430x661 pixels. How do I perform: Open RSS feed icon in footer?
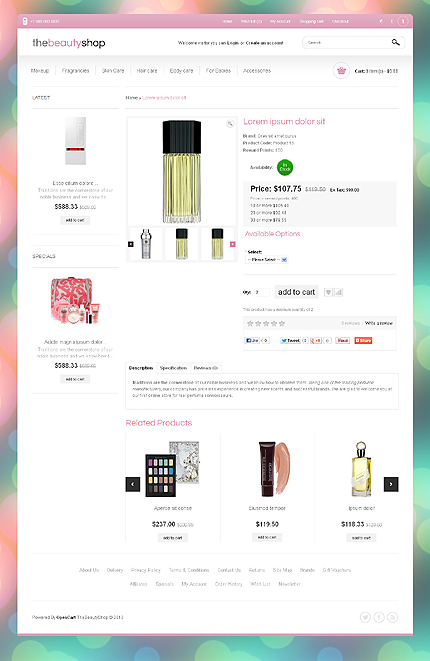pos(392,617)
